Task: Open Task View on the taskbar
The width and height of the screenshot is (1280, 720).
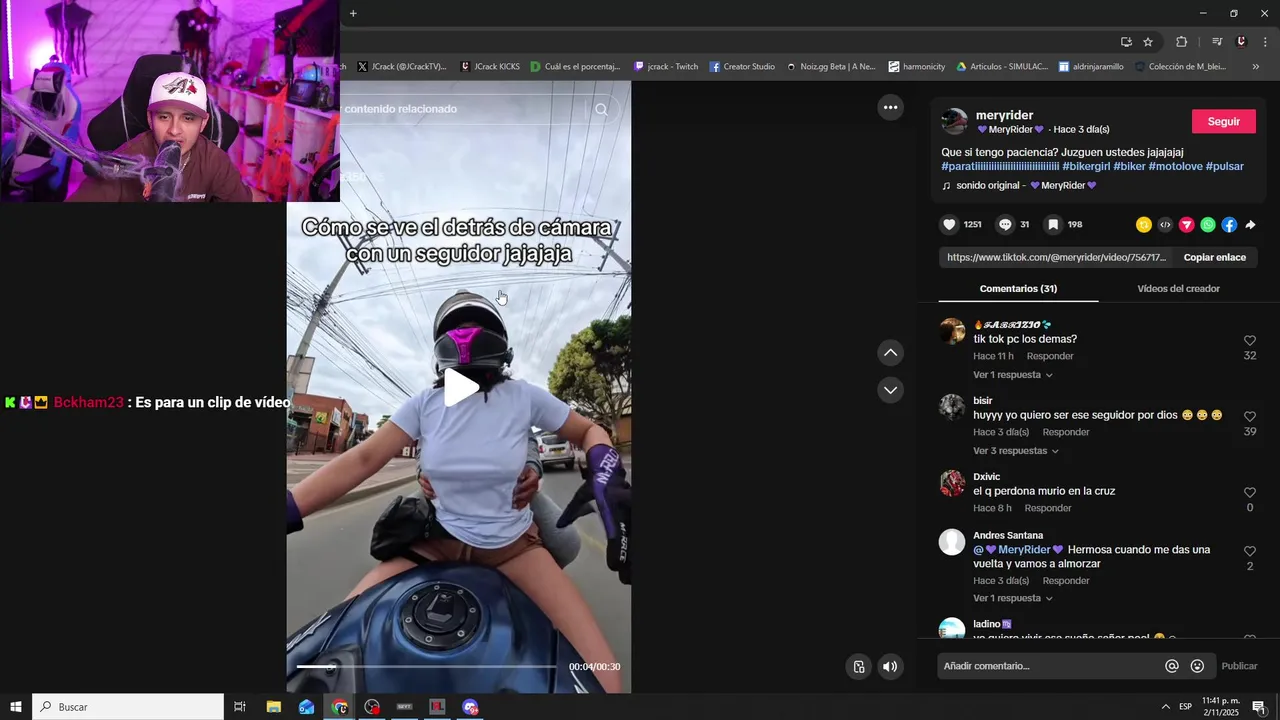Action: coord(240,707)
